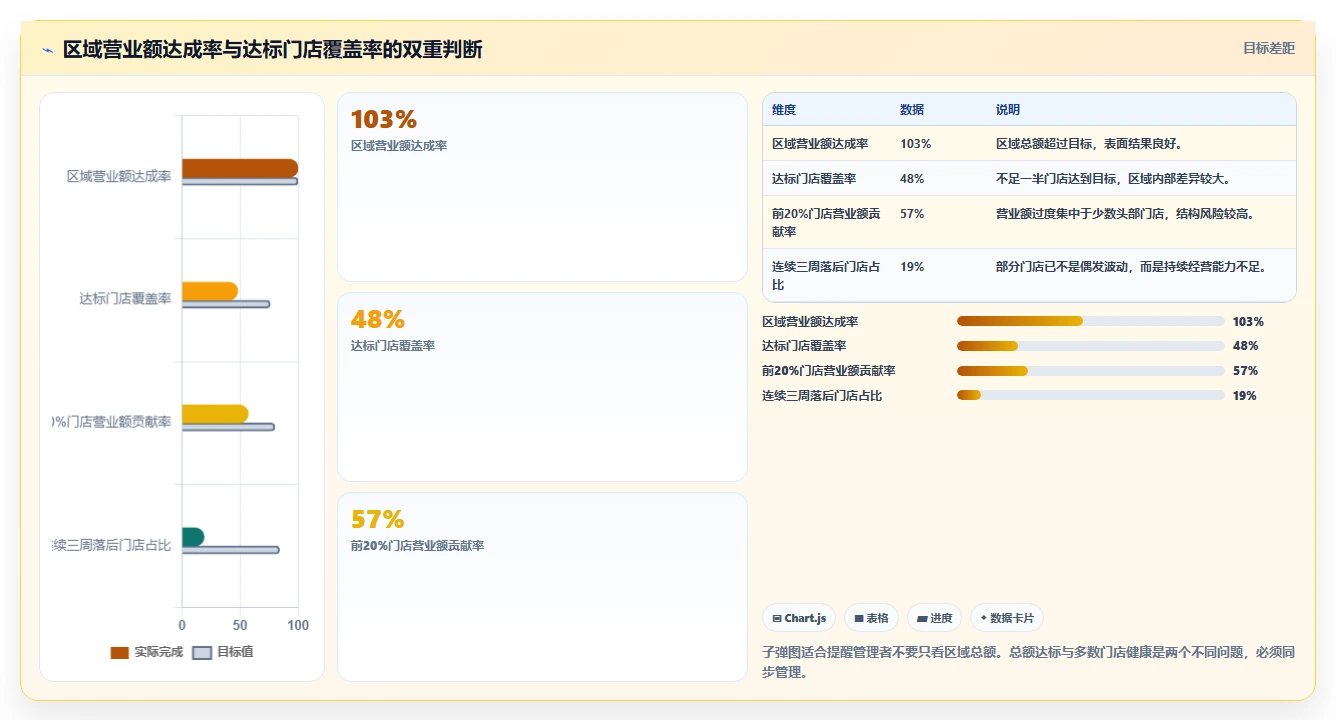The height and width of the screenshot is (720, 1336).
Task: Click the 103% value in the table
Action: 915,144
